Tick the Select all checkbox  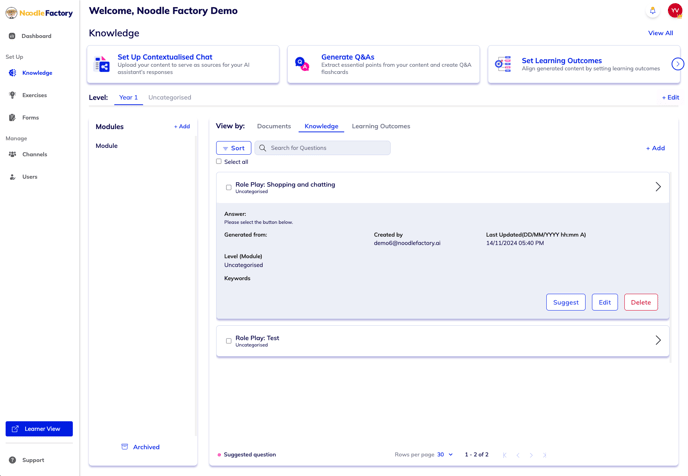coord(219,161)
